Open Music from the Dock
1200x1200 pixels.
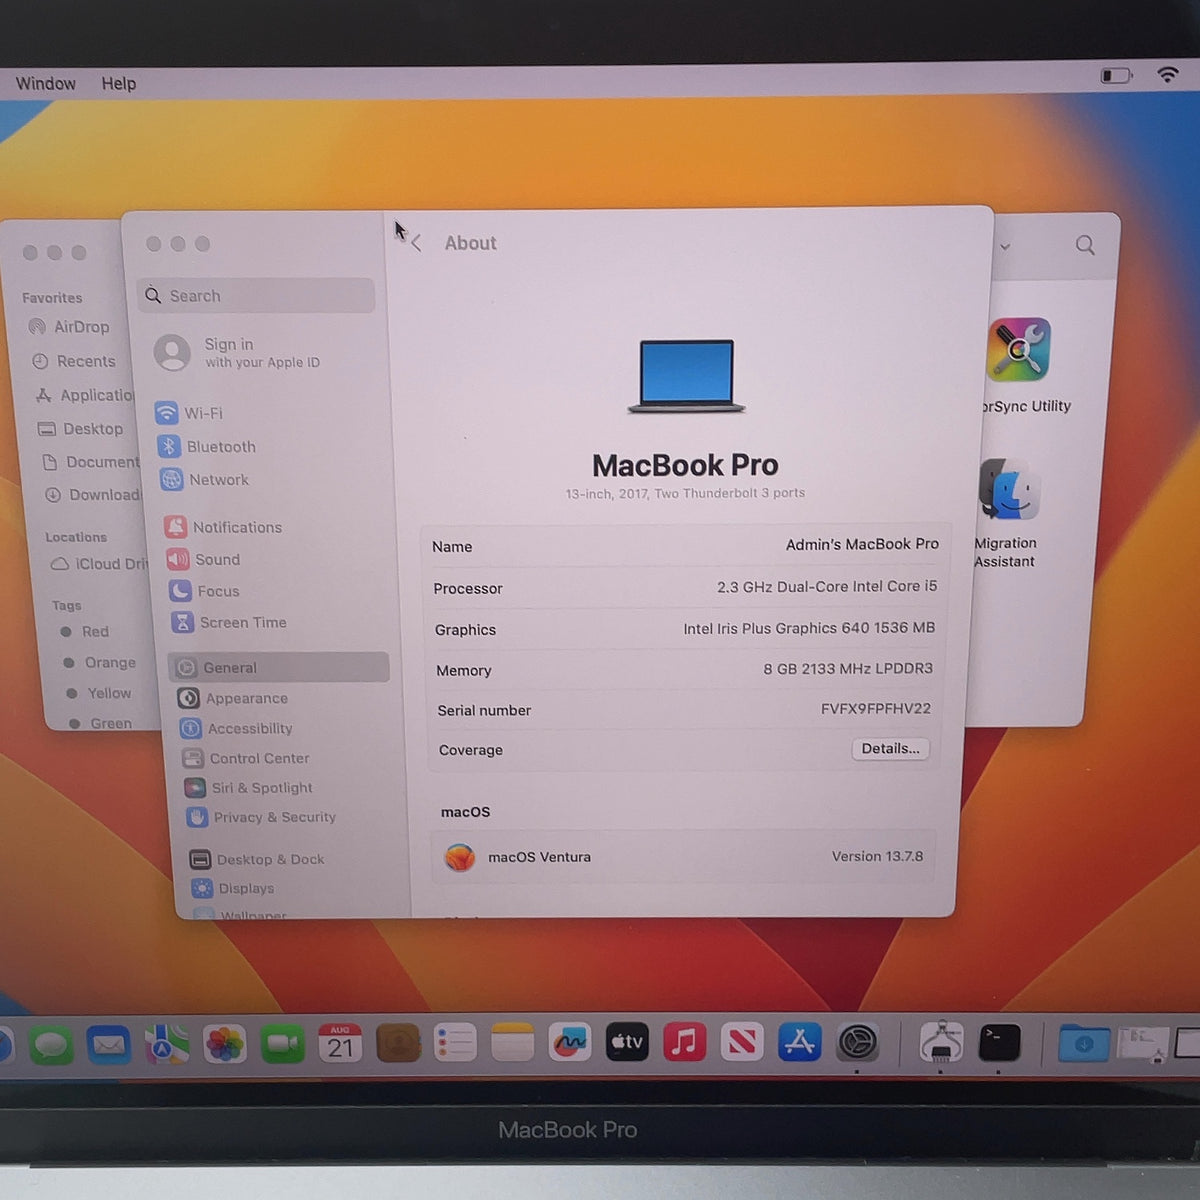pyautogui.click(x=685, y=1043)
